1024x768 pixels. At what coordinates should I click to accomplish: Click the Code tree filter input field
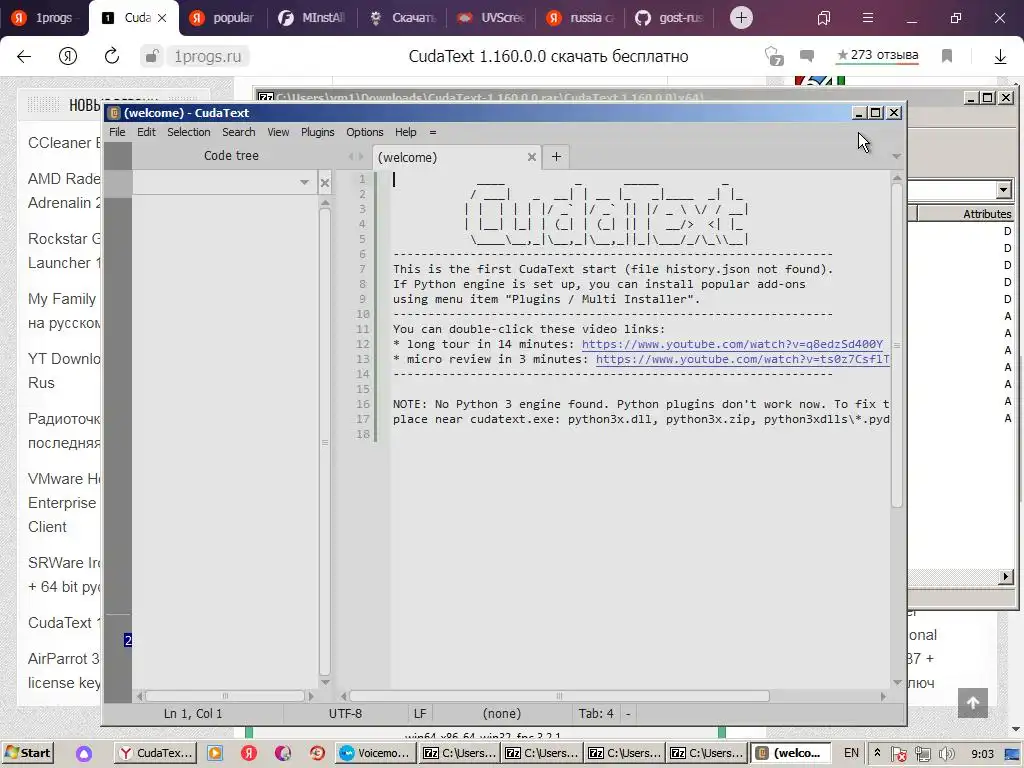(x=215, y=182)
